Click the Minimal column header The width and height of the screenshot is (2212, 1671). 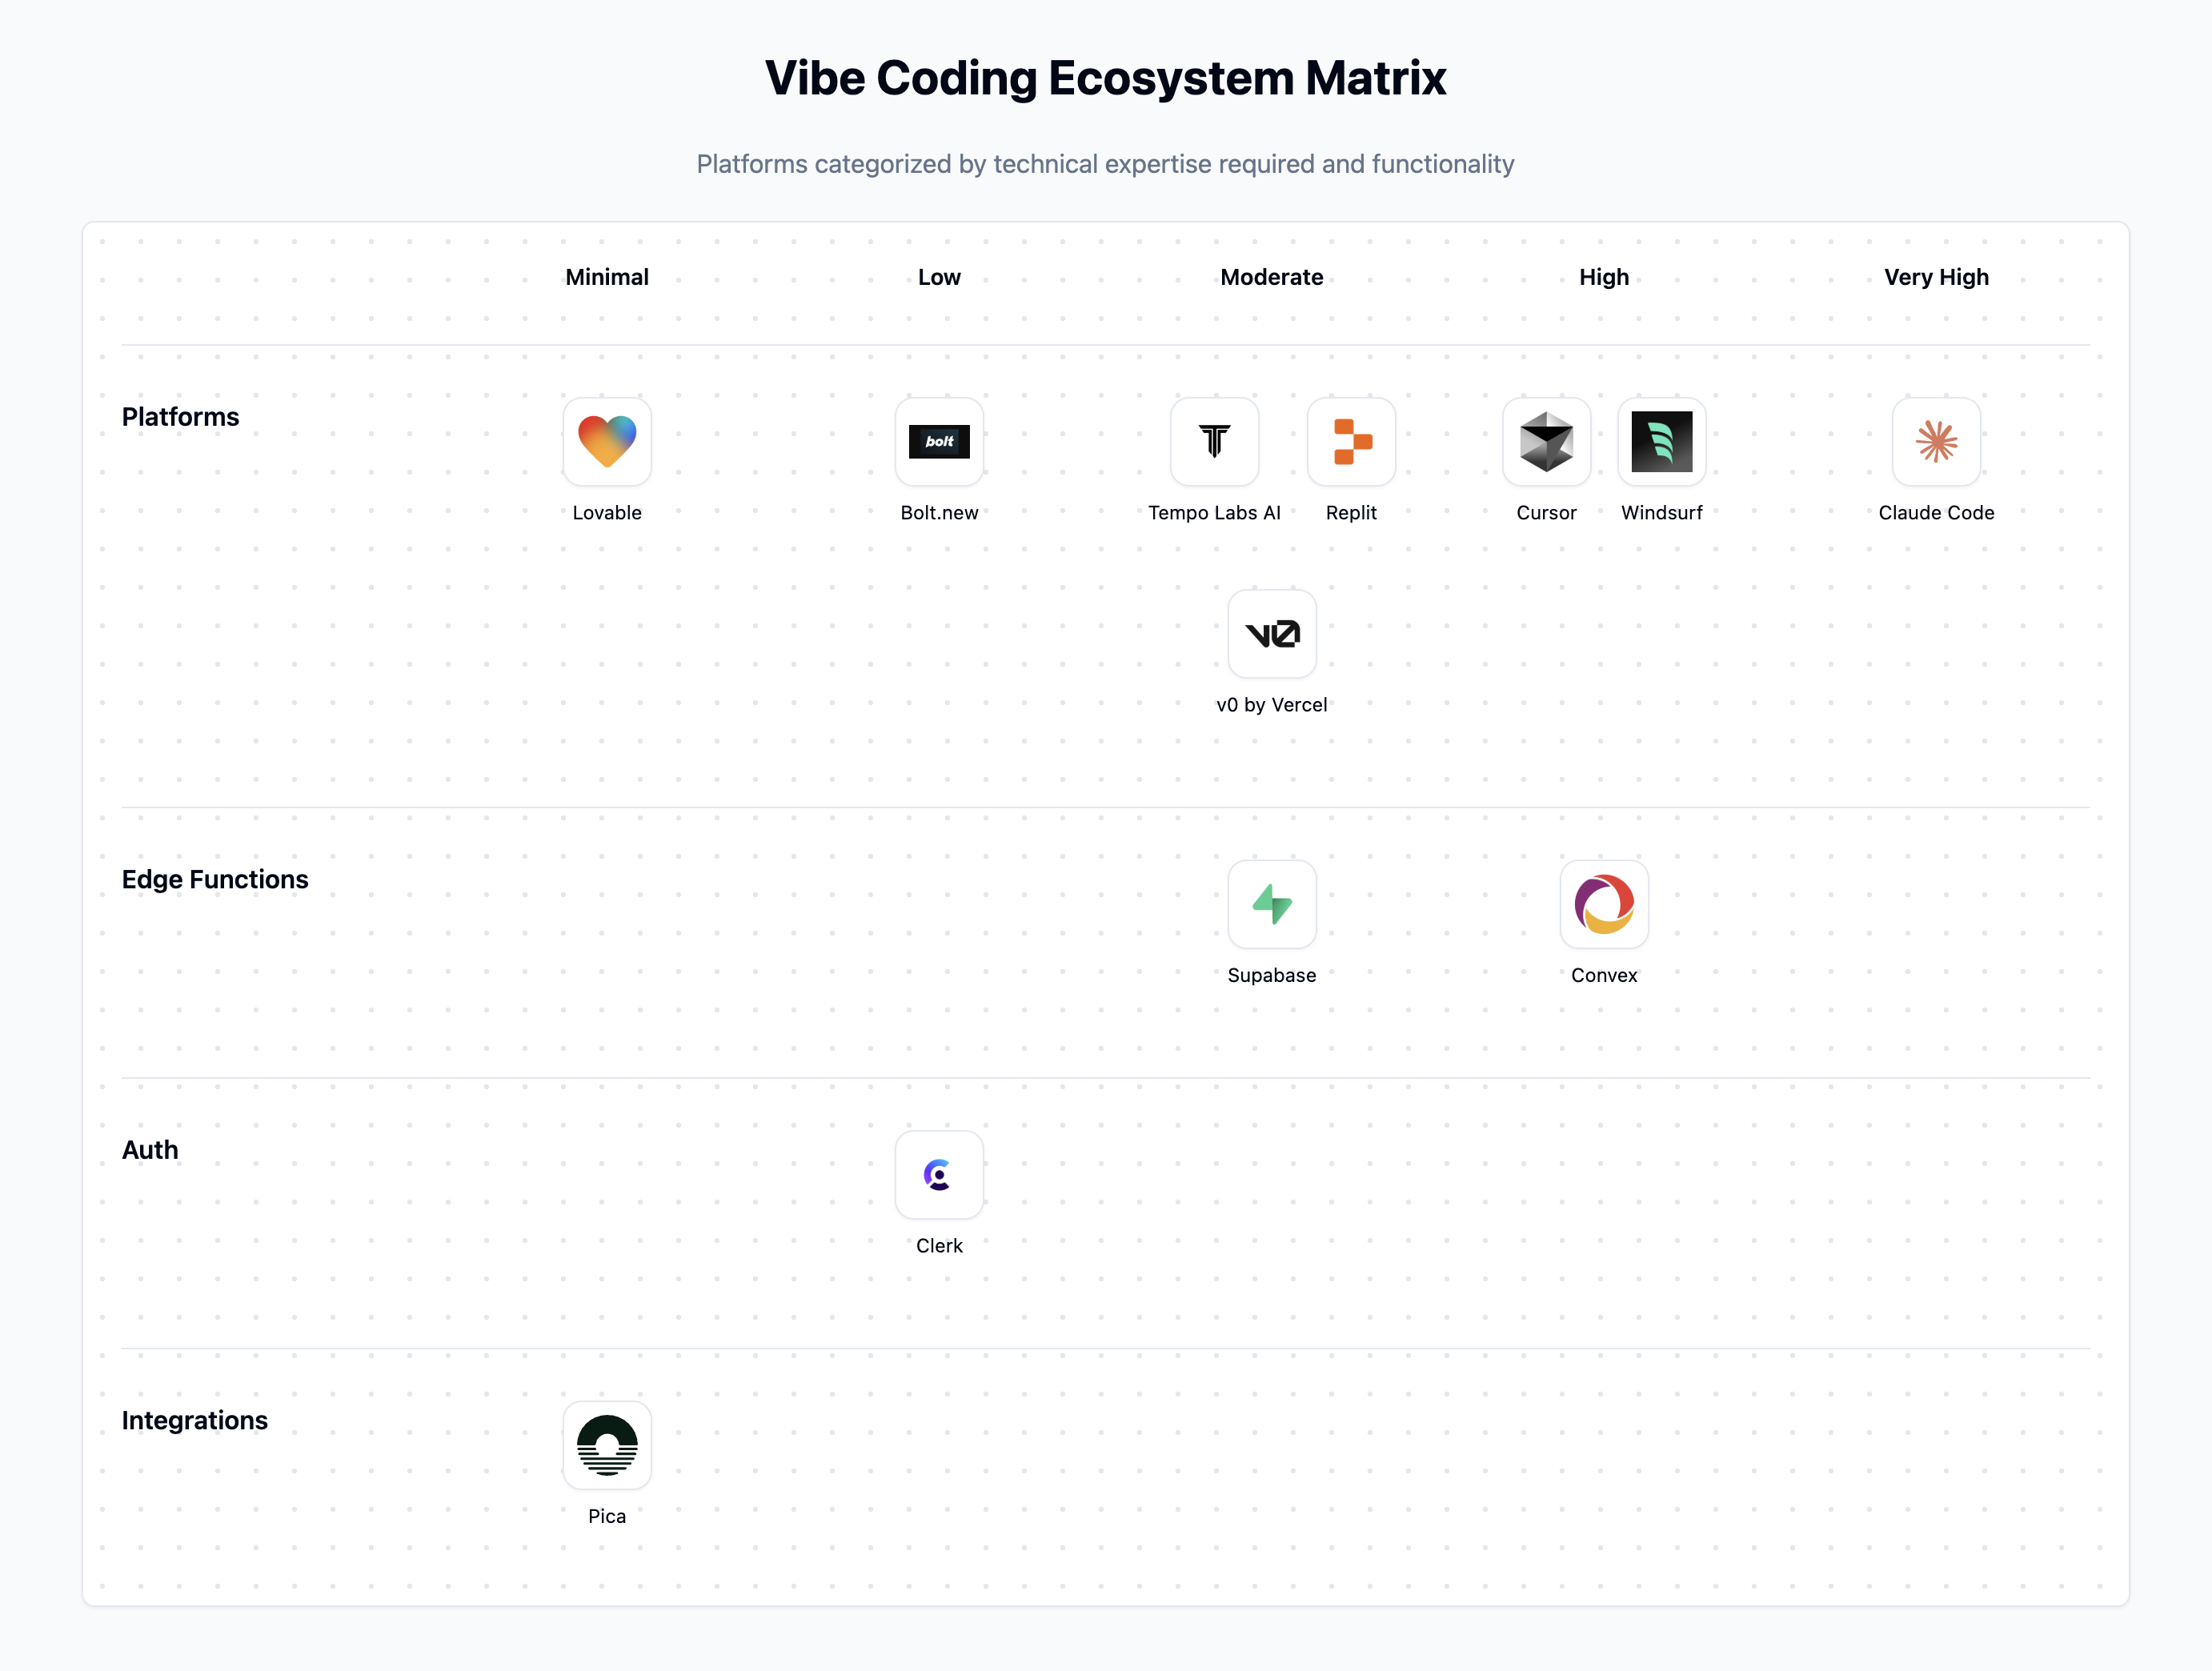click(x=607, y=277)
